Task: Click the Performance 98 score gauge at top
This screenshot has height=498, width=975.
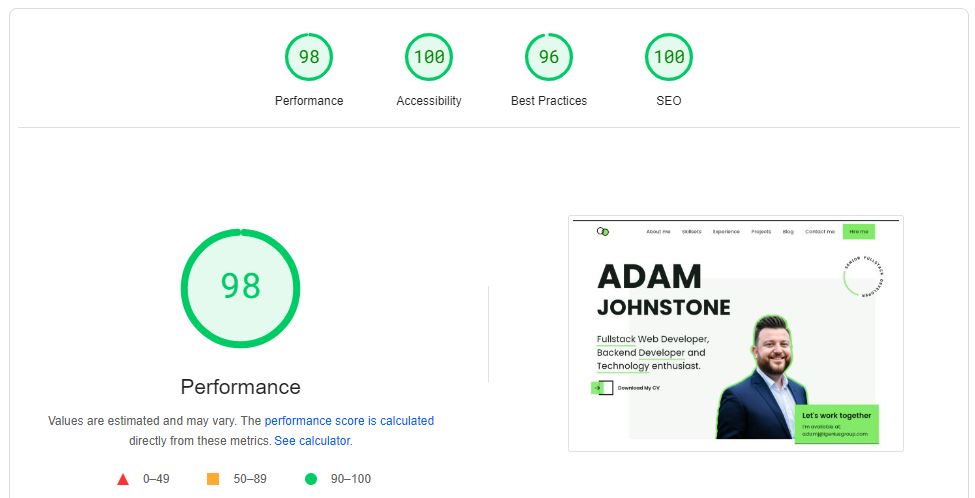Action: click(309, 57)
